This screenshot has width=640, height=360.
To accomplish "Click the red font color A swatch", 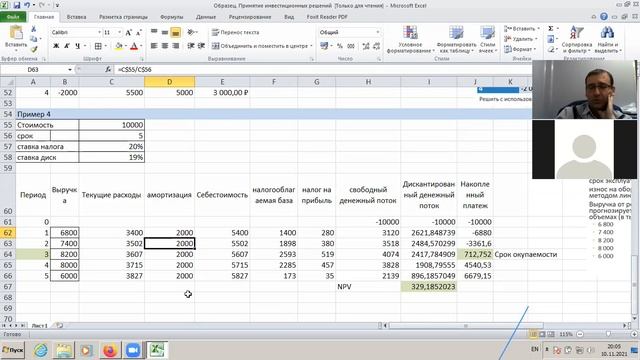I will [x=134, y=47].
